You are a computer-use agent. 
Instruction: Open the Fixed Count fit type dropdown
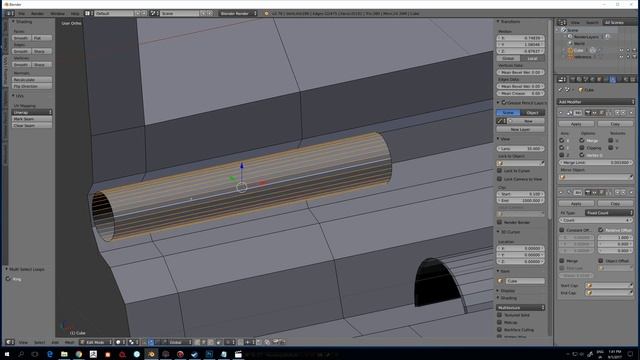click(609, 213)
